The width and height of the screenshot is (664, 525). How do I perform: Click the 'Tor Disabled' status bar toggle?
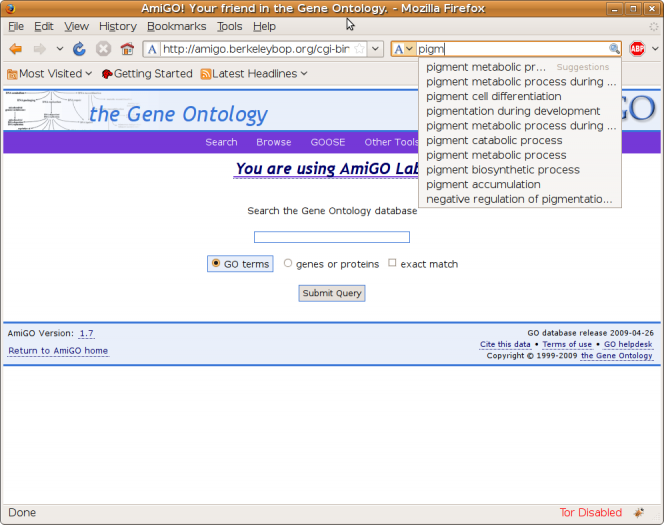tap(591, 513)
